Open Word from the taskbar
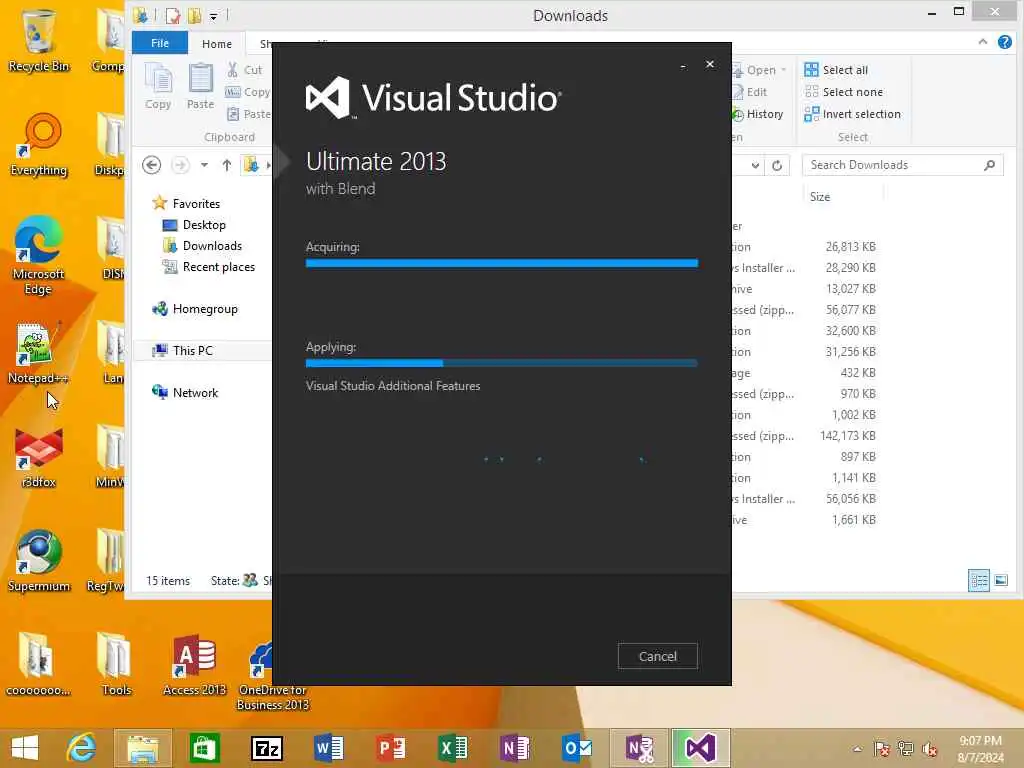1024x768 pixels. [328, 748]
